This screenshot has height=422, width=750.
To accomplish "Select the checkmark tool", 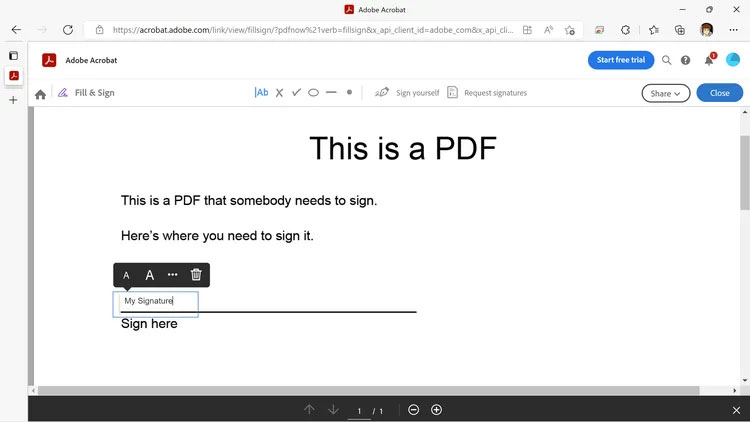I will coord(296,93).
